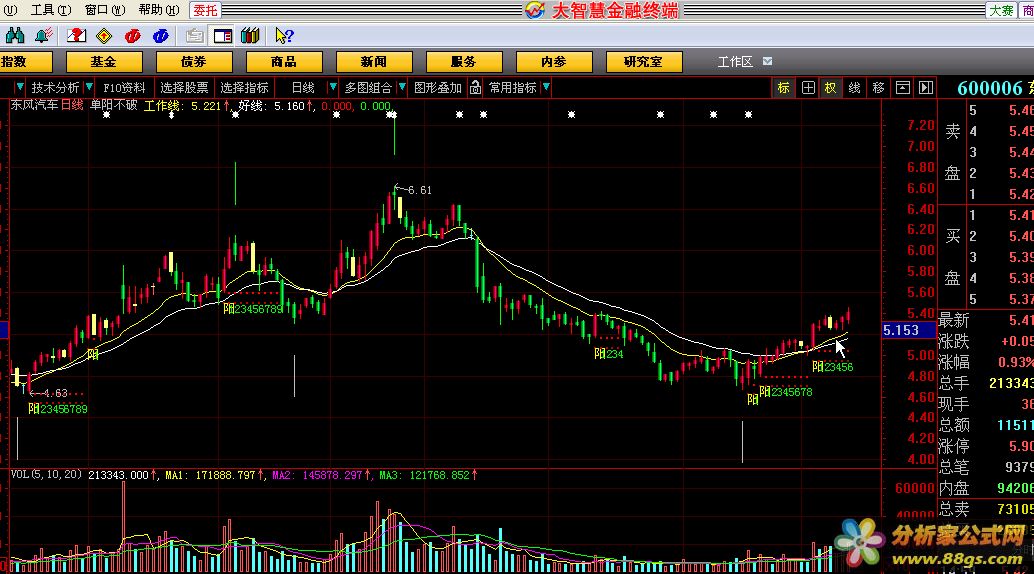Open the 日线 period dropdown arrow
Viewport: 1034px width, 574px height.
click(333, 87)
